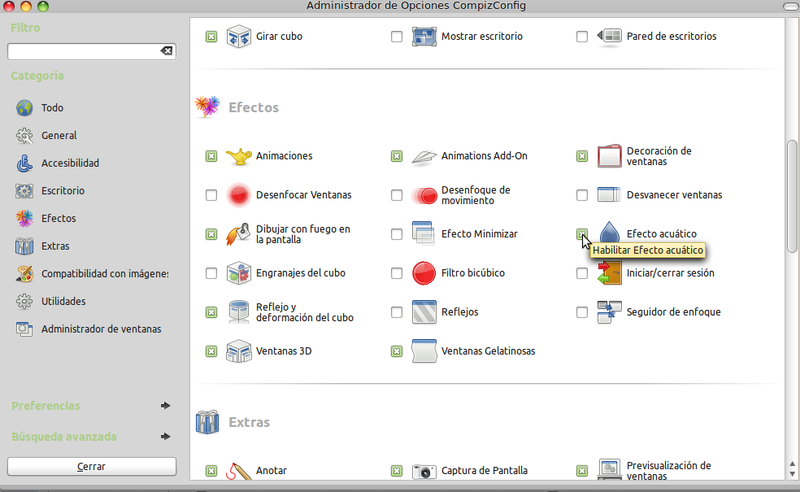Image resolution: width=800 pixels, height=492 pixels.
Task: Toggle the Efecto acuático checkbox
Action: tap(582, 234)
